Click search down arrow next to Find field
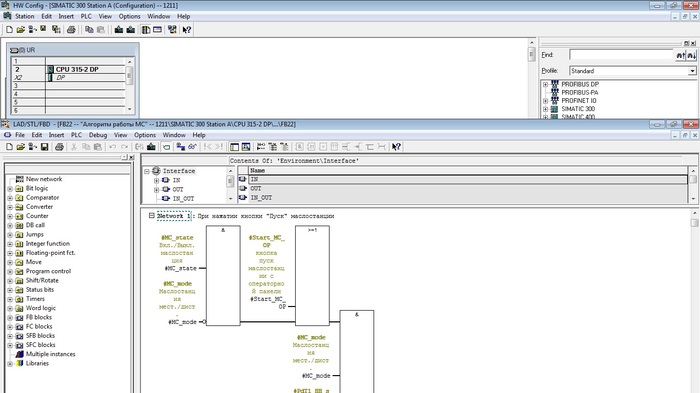Viewport: 700px width, 393px height. tap(692, 55)
